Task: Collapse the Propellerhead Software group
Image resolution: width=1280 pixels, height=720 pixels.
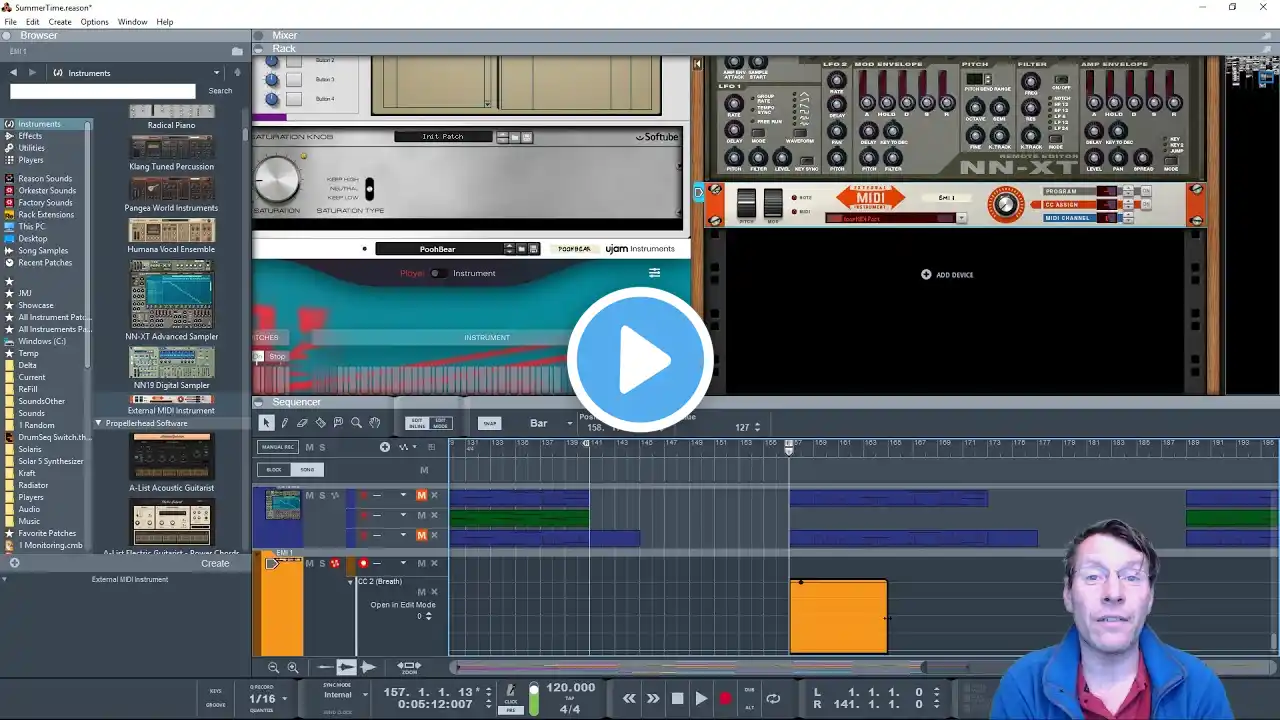Action: (98, 423)
